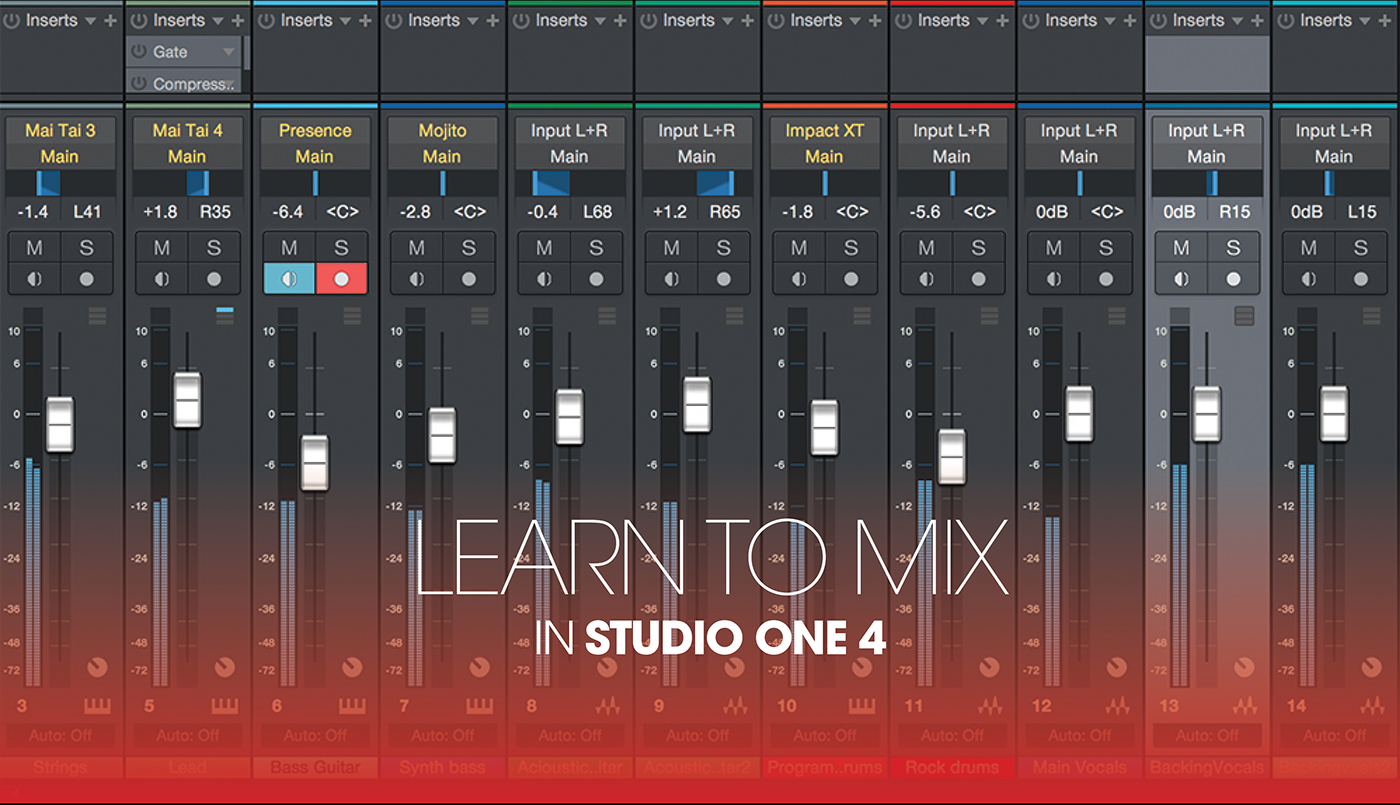Expand the Inserts dropdown arrow on Mai Tai 3 channel
The width and height of the screenshot is (1400, 805).
coord(91,21)
